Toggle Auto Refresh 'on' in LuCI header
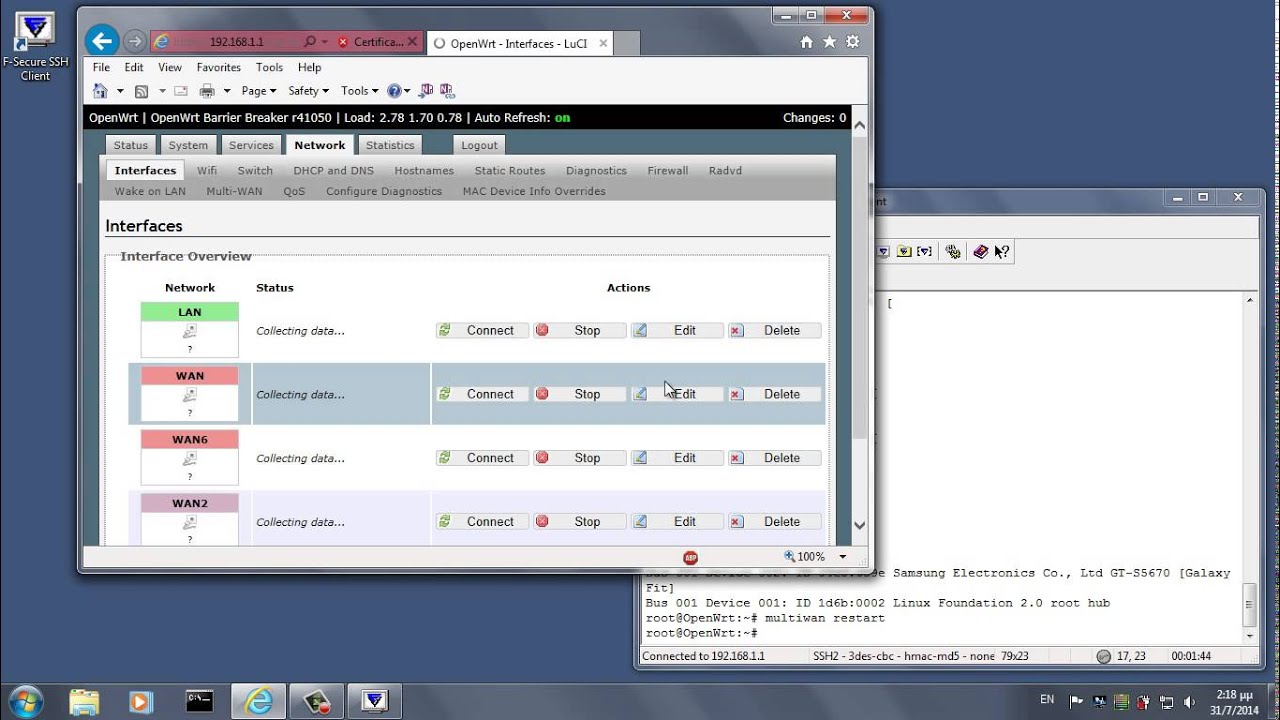 pyautogui.click(x=563, y=118)
